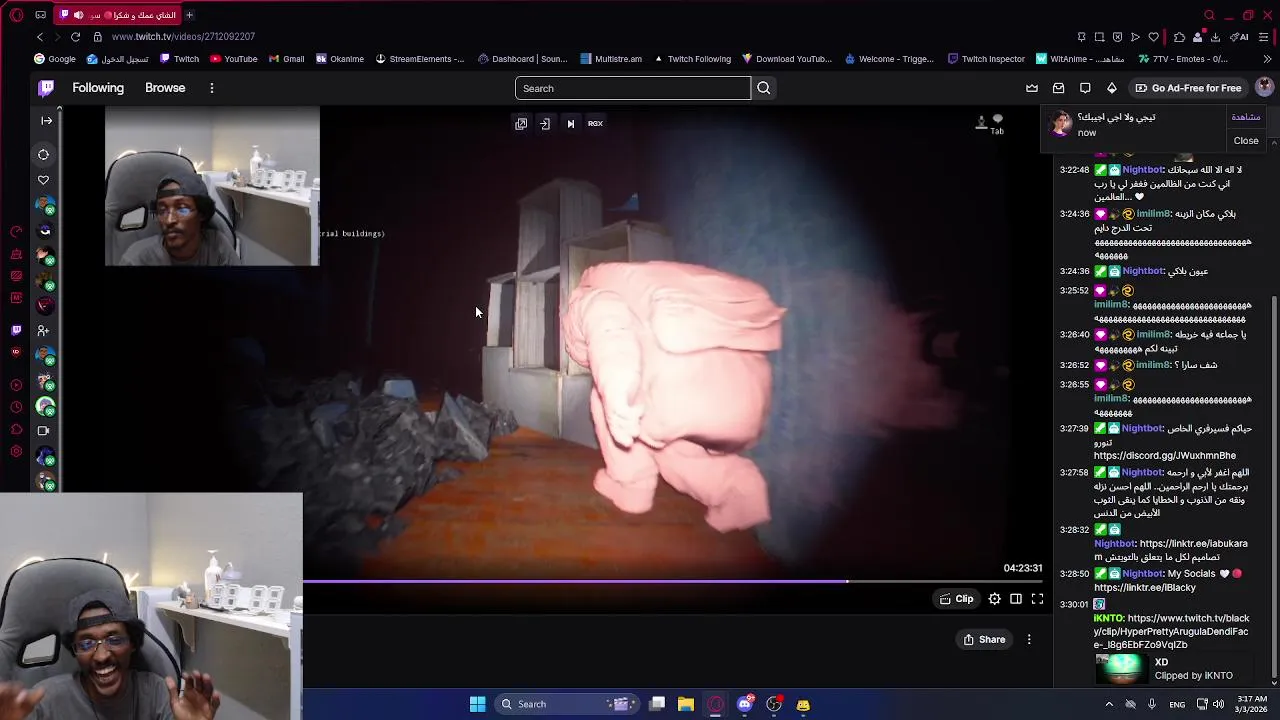Click the Get Bits diamond icon
The image size is (1280, 720).
(x=1111, y=88)
